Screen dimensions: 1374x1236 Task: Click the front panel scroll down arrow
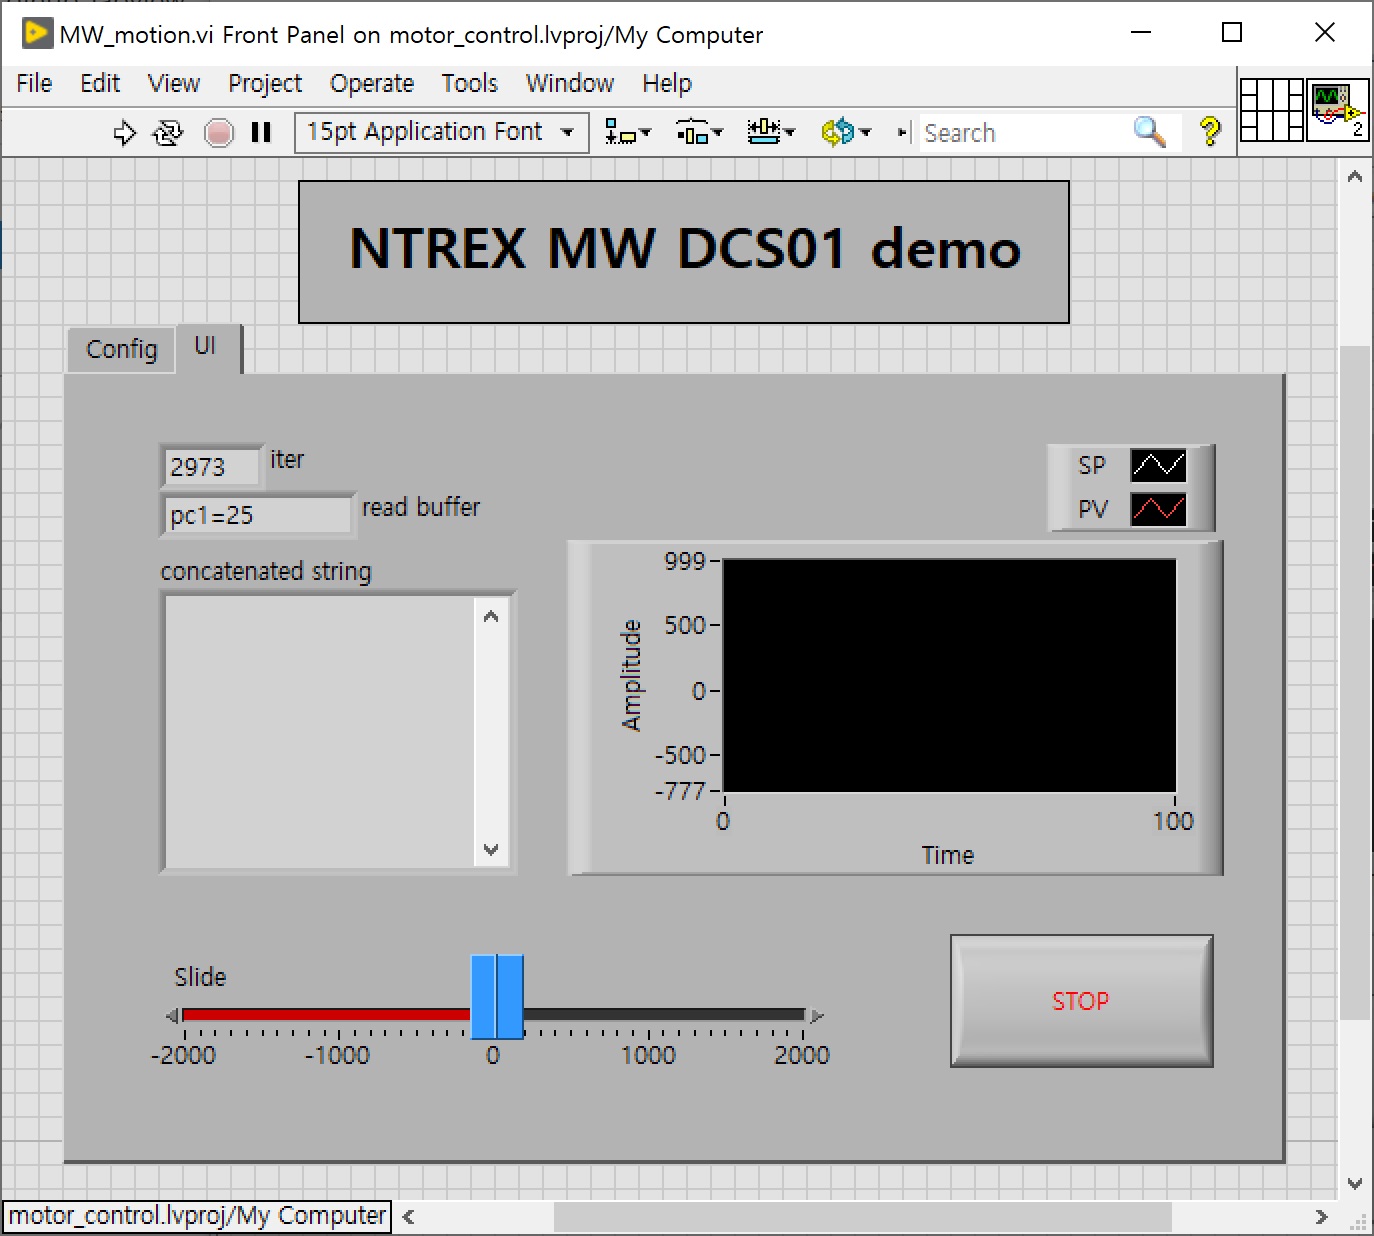(x=1355, y=1183)
